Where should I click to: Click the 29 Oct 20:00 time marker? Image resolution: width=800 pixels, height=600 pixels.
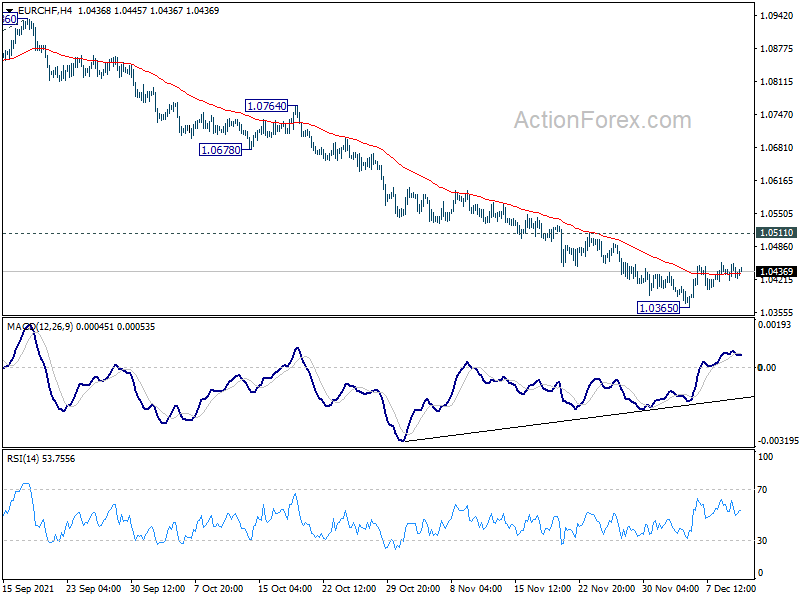coord(413,588)
